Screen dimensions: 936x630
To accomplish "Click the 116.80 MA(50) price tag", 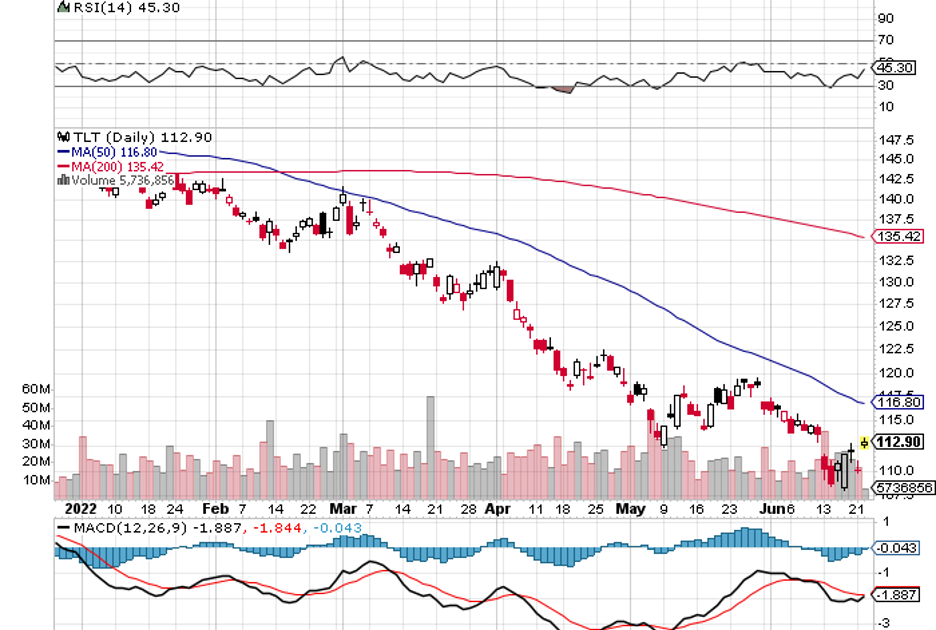I will [x=898, y=402].
